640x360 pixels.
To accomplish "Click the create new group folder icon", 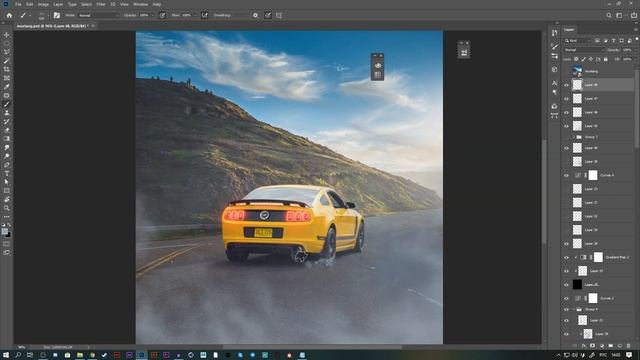I will coord(610,346).
